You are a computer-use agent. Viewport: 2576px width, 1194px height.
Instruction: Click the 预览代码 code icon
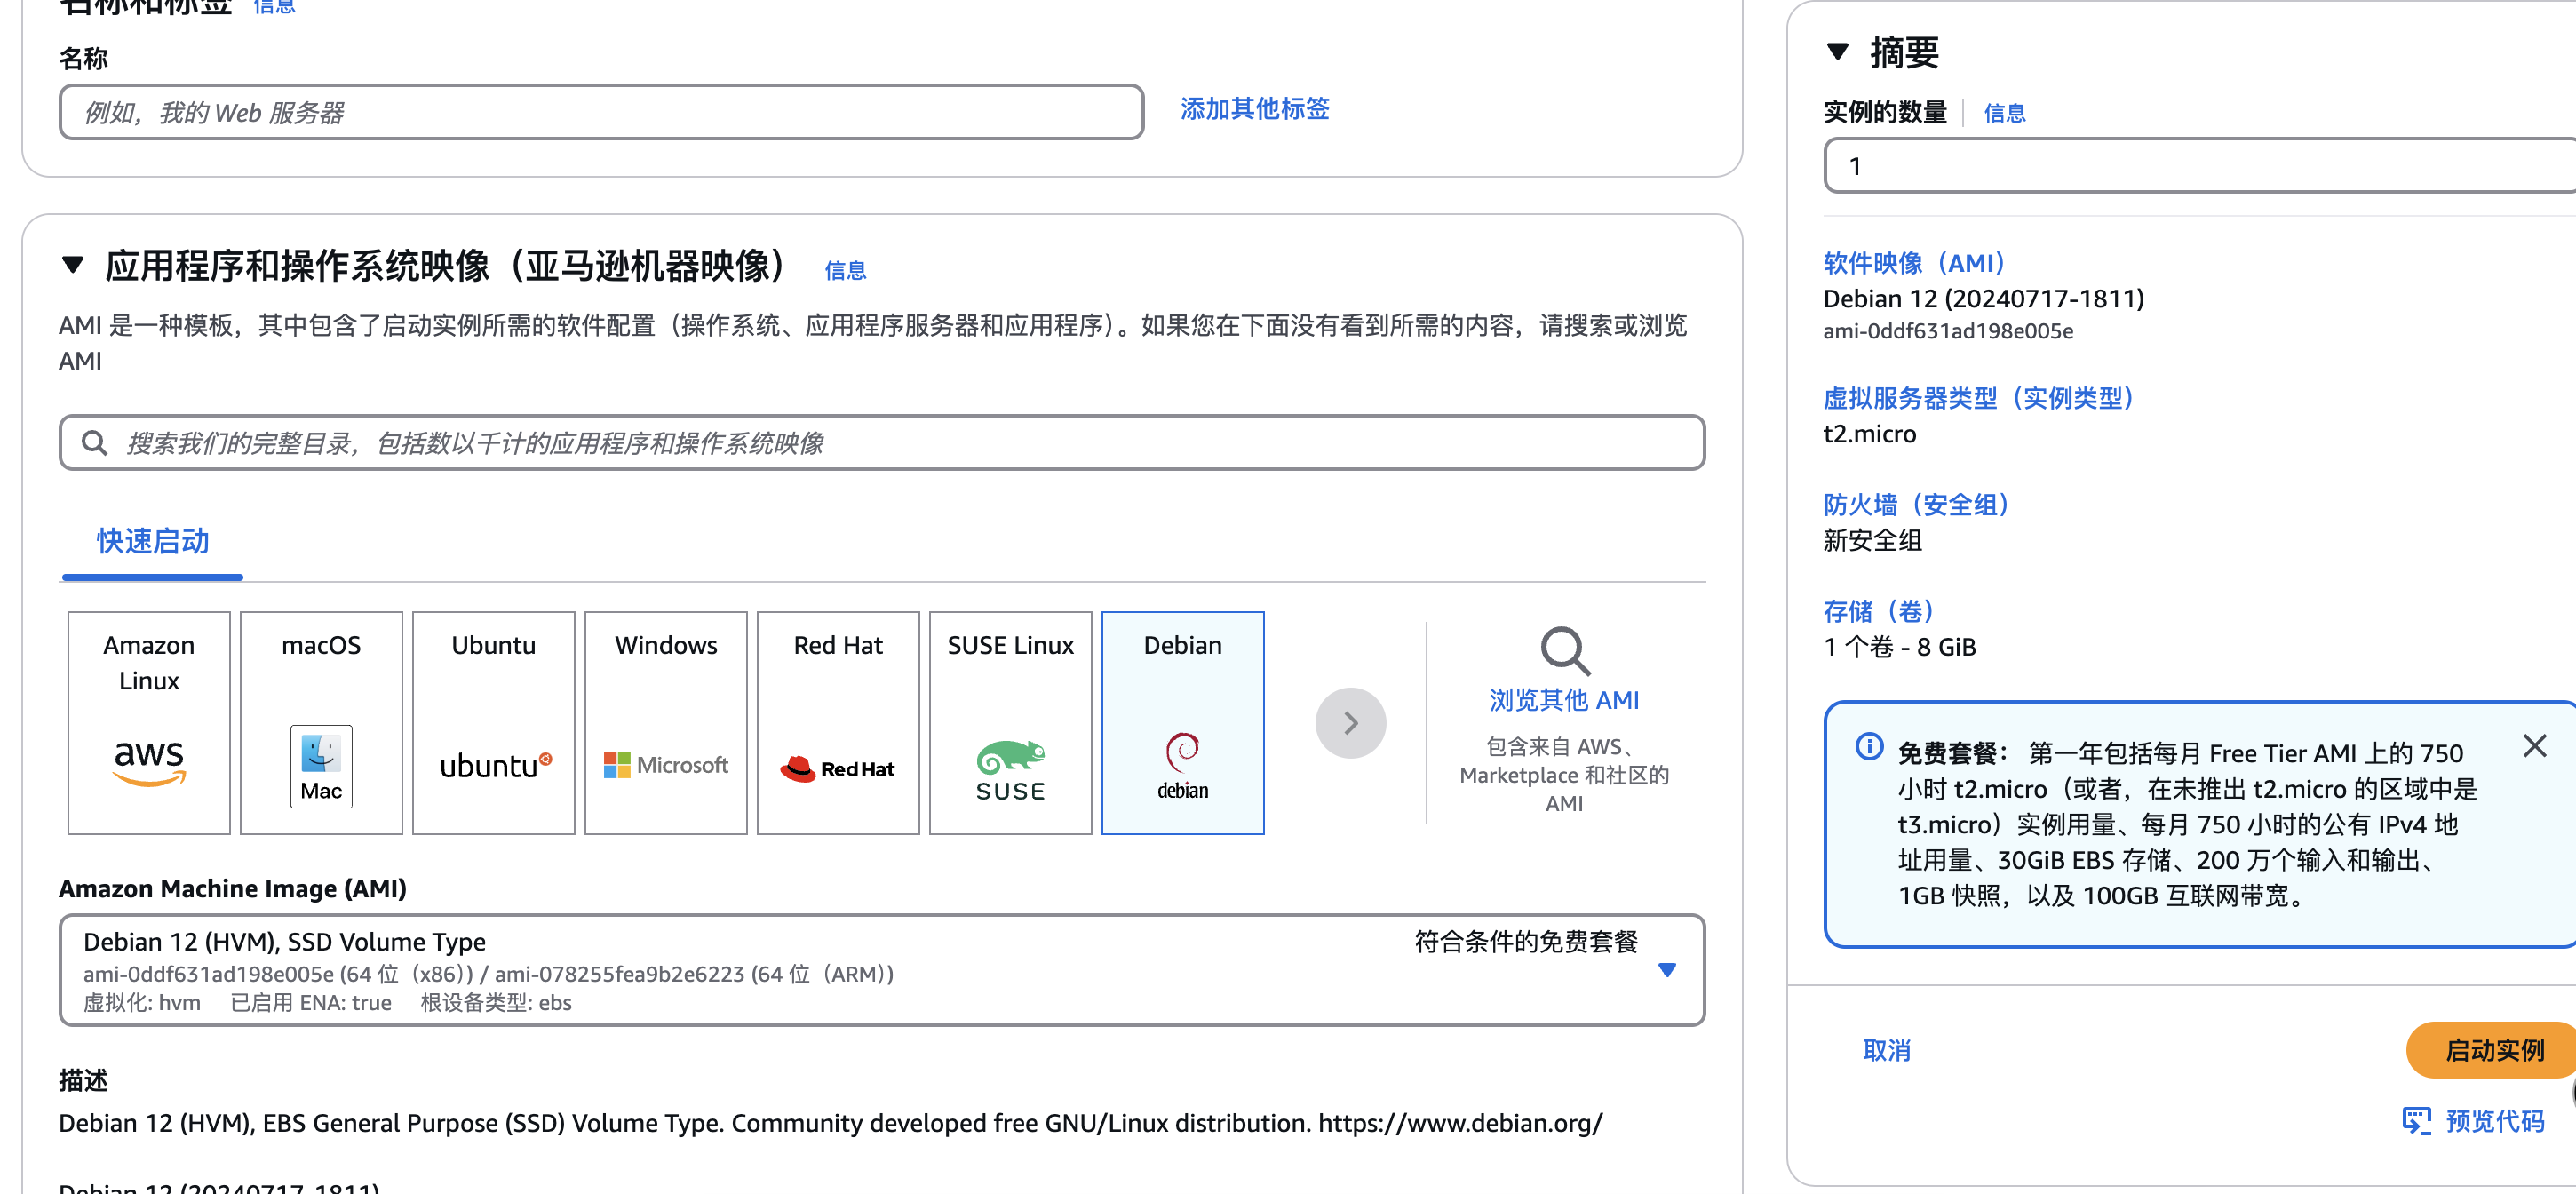(x=2416, y=1121)
